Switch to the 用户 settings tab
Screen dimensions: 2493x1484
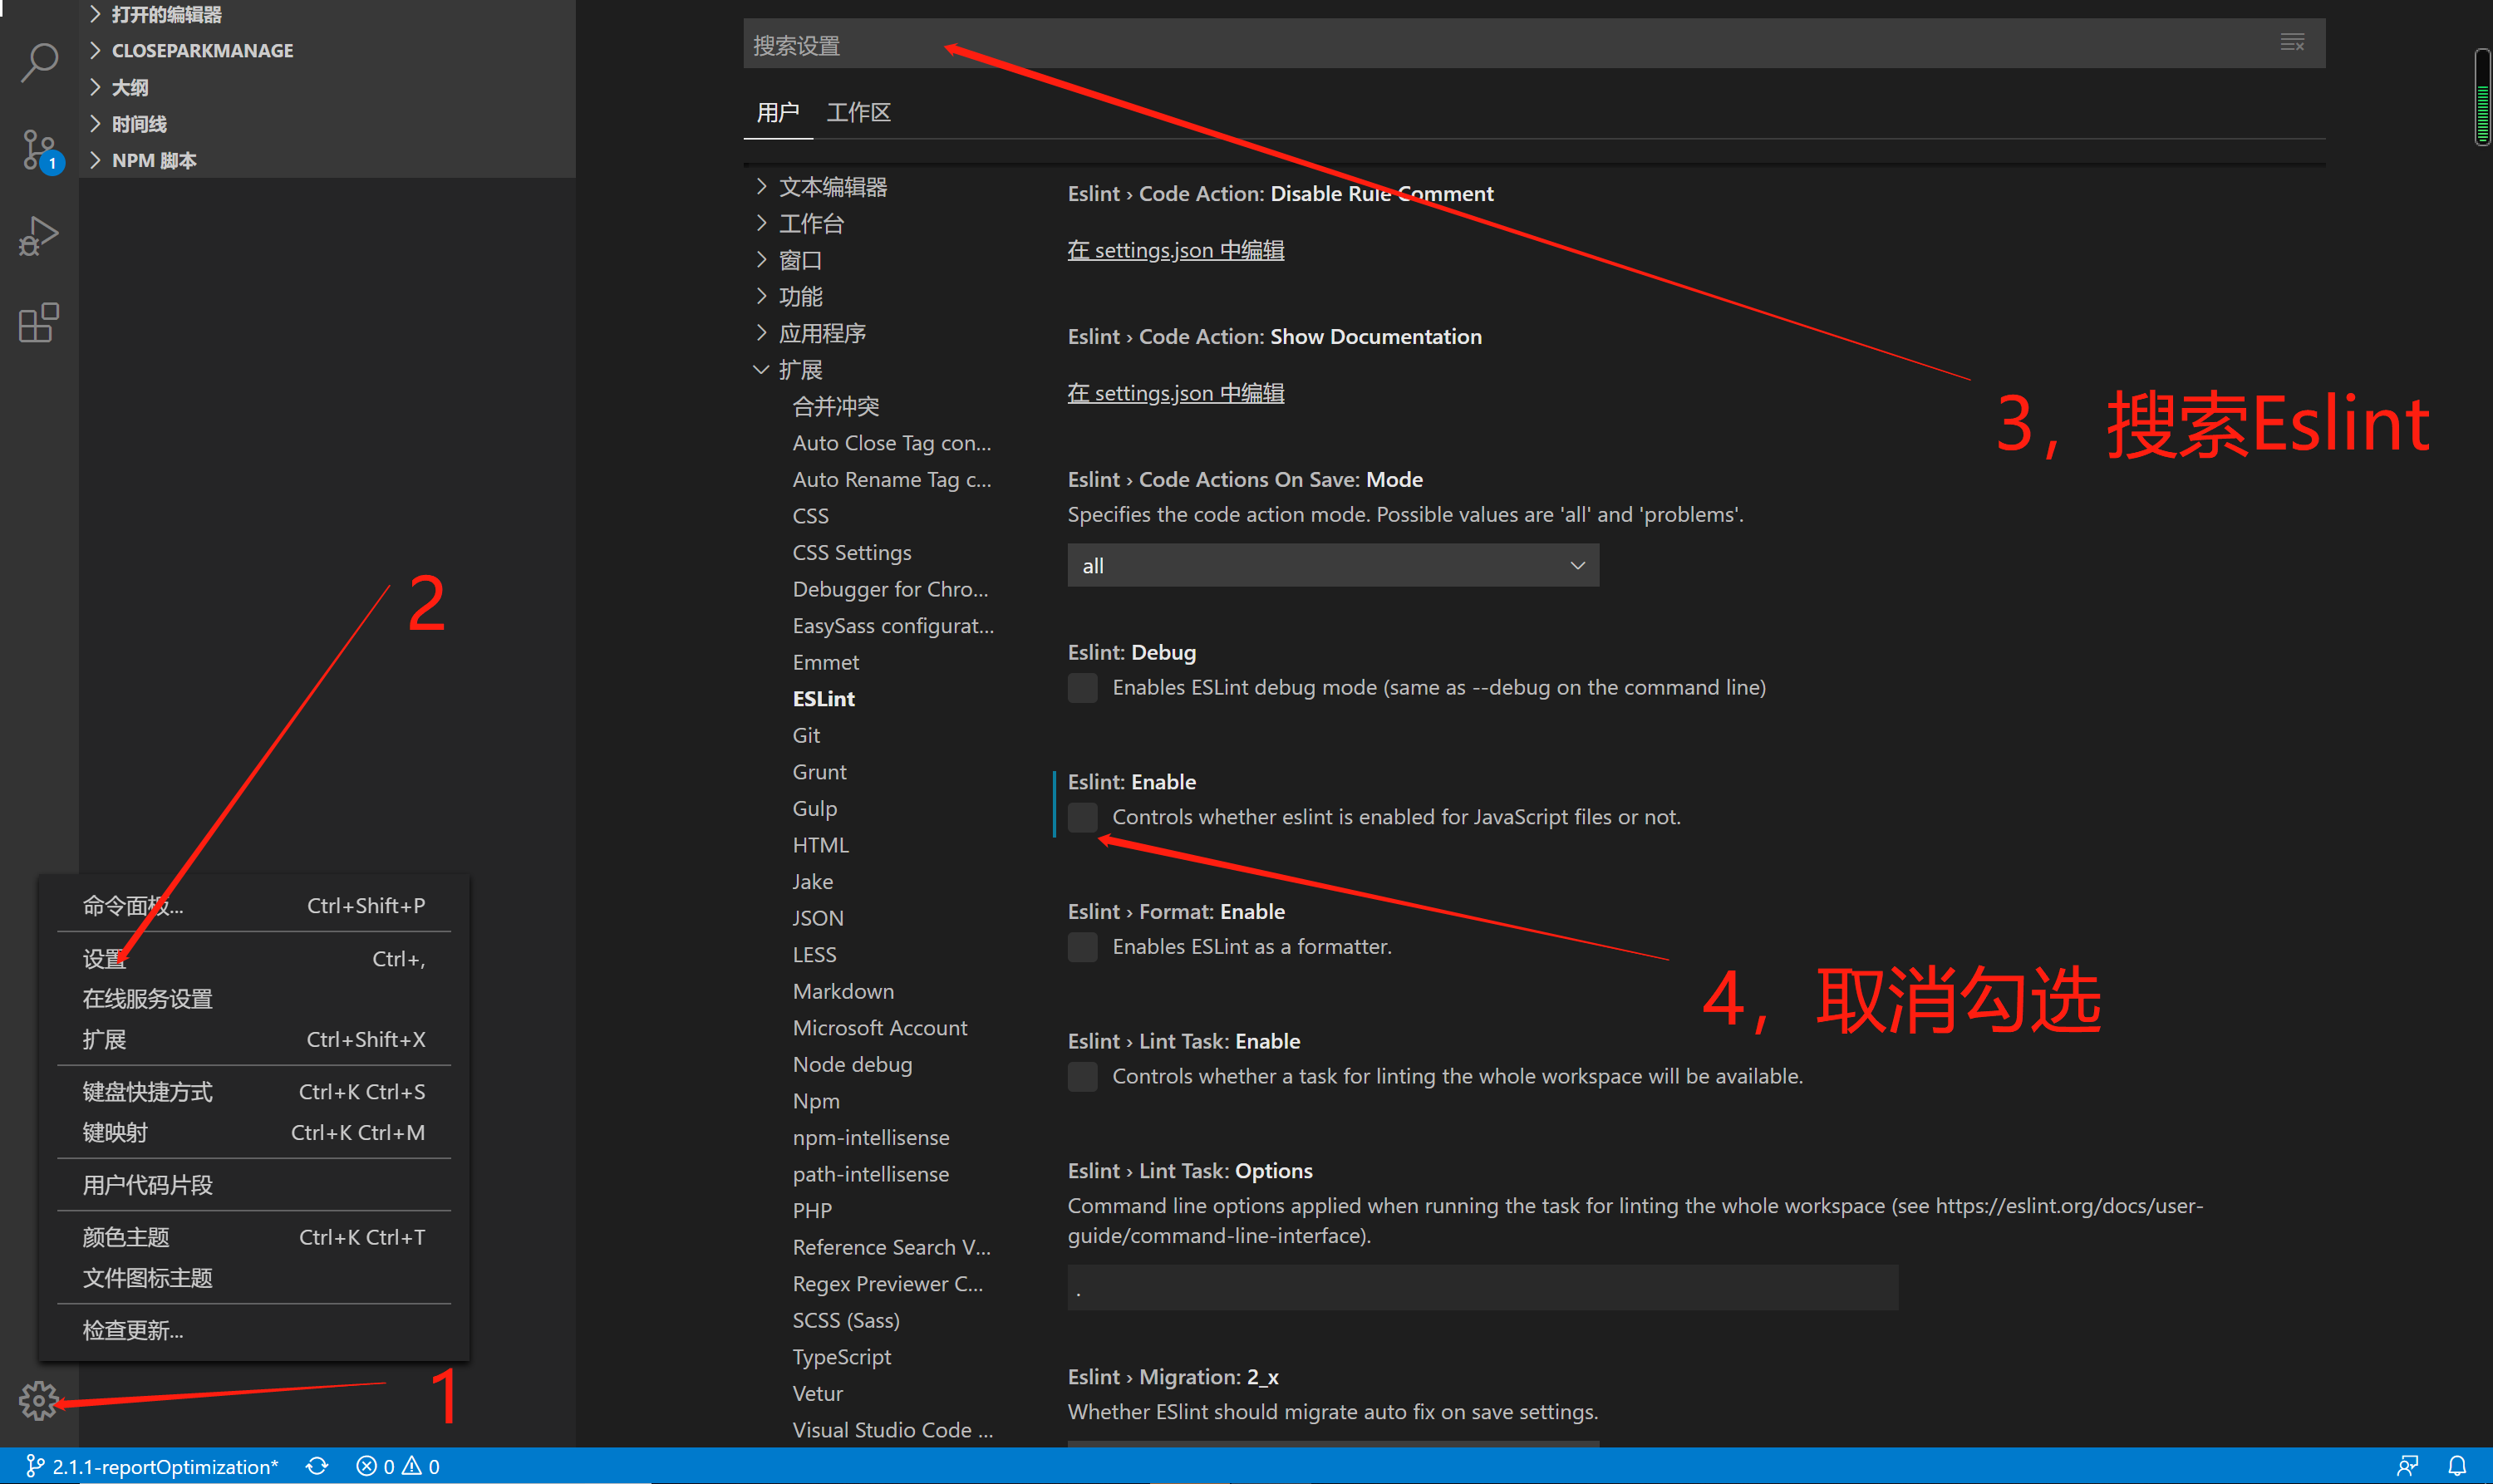point(778,112)
